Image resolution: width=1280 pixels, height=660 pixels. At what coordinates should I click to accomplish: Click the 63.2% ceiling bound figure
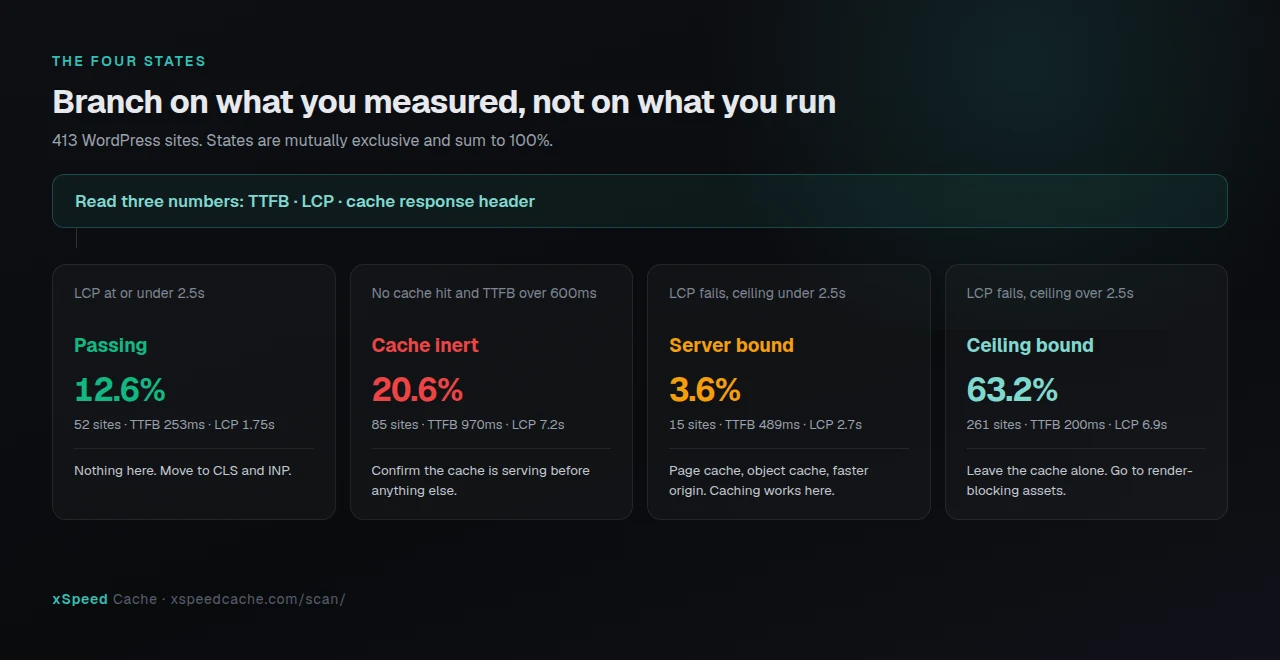1012,390
